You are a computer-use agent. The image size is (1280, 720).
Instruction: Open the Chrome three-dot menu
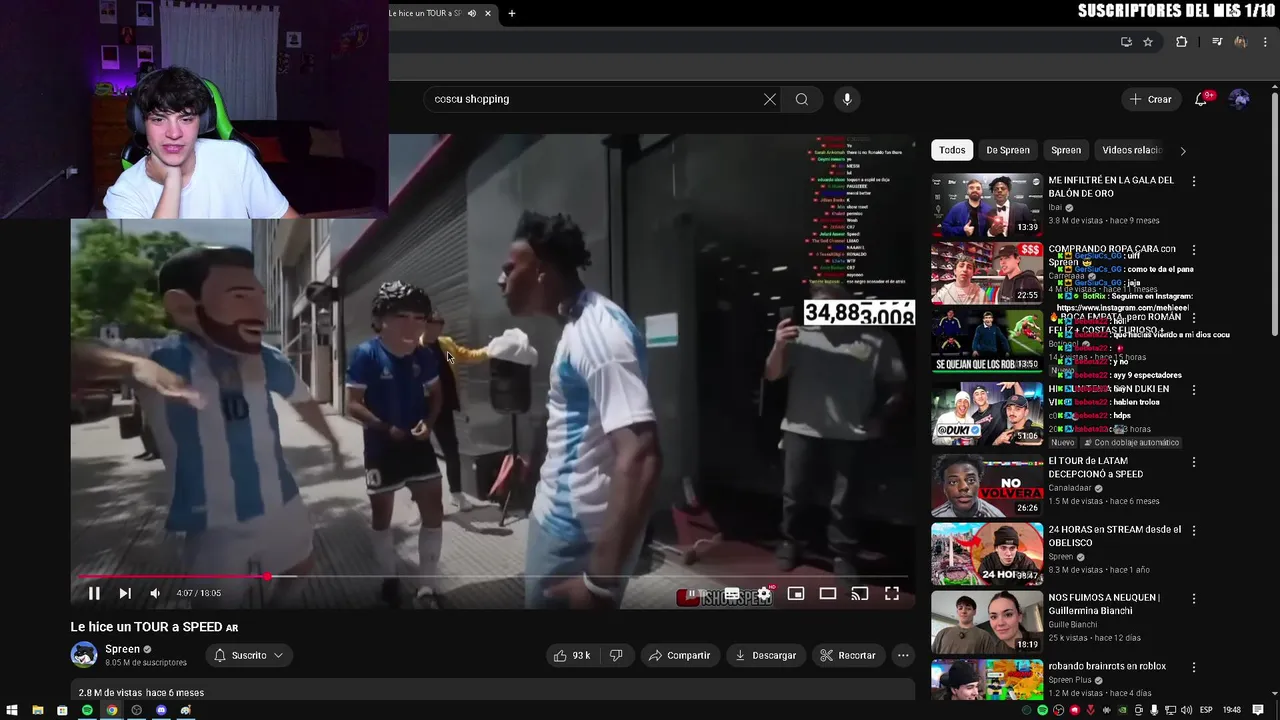pos(1265,42)
